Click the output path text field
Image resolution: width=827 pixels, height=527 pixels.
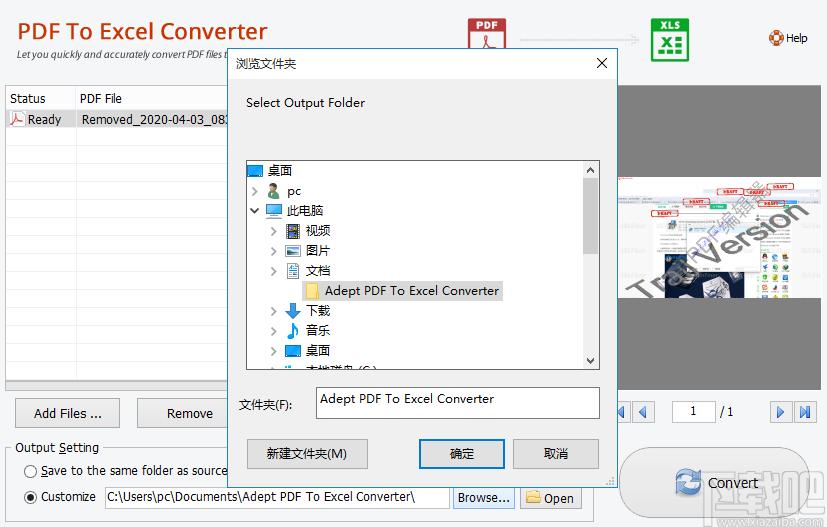(277, 497)
